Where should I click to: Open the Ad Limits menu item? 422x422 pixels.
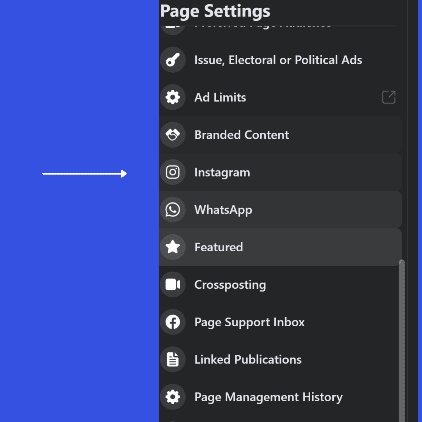click(x=280, y=97)
